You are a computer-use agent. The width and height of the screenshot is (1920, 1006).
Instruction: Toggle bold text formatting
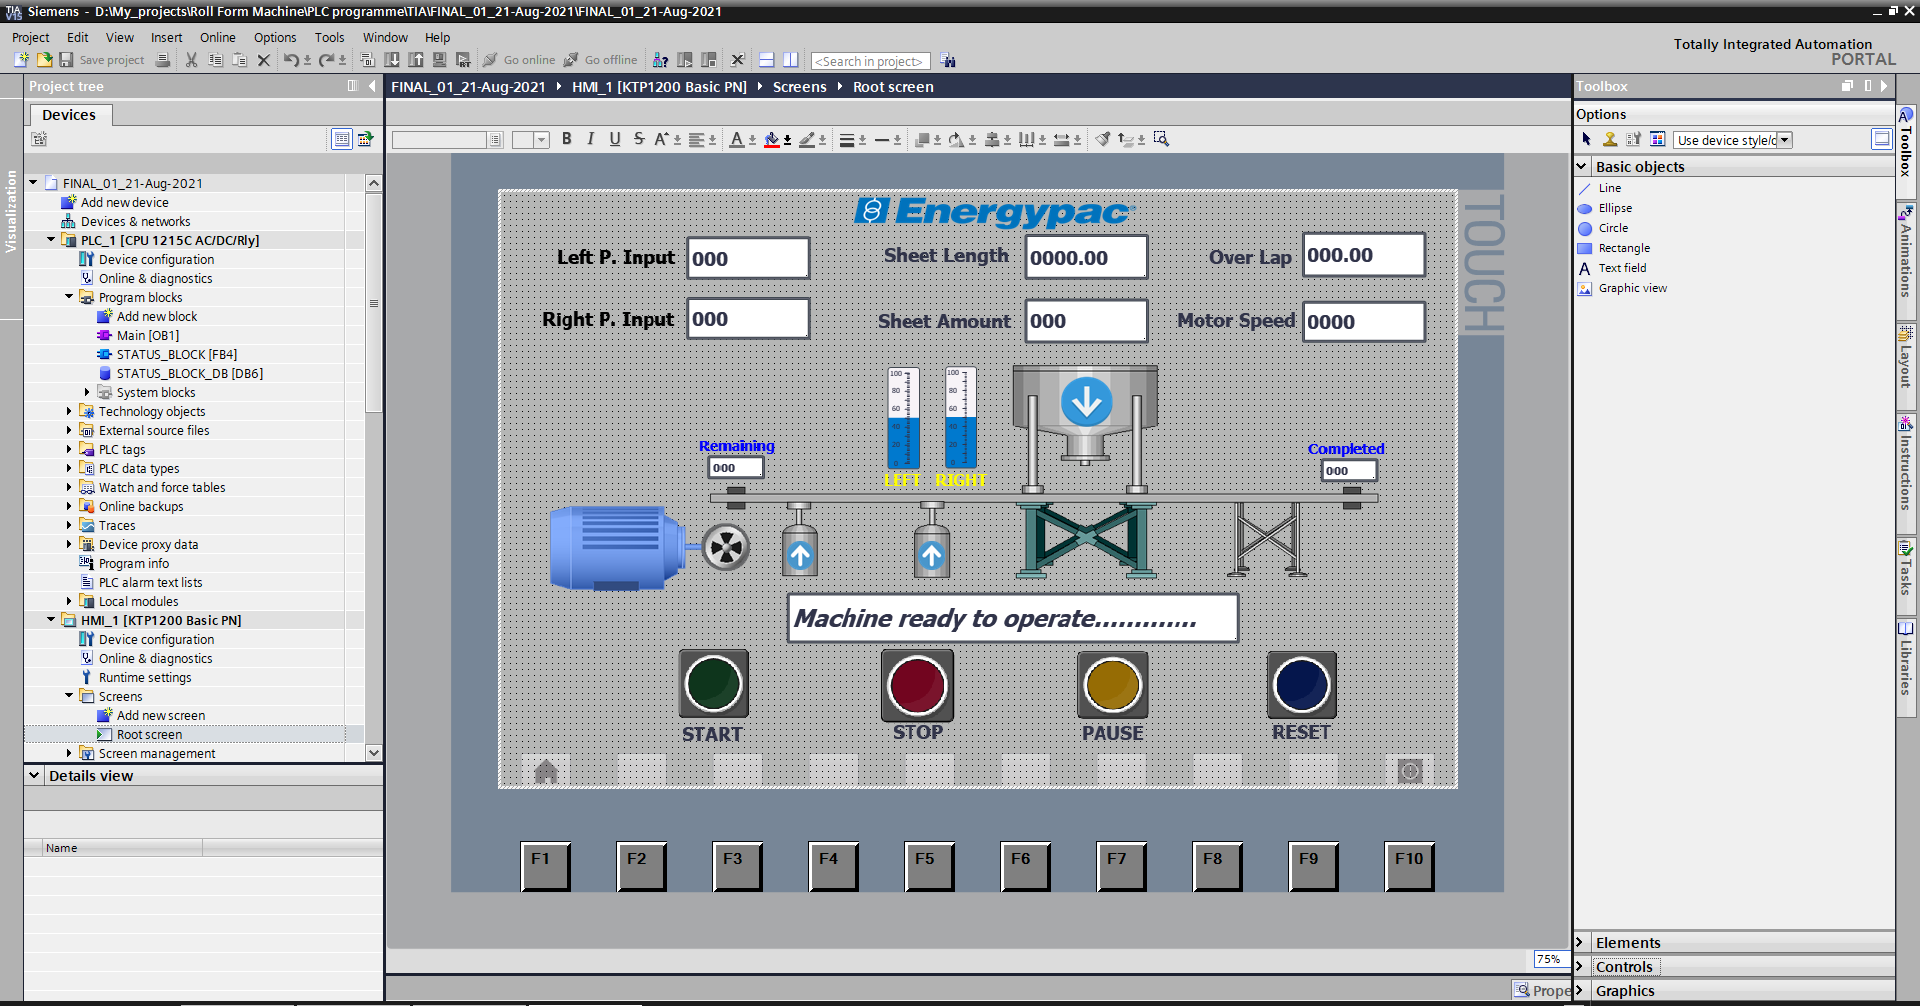click(566, 139)
